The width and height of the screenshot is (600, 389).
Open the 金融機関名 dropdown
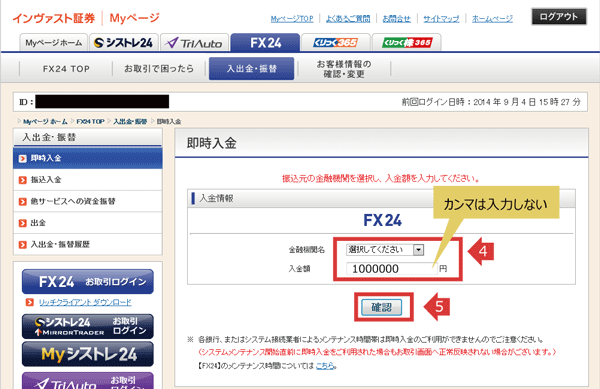coord(385,250)
